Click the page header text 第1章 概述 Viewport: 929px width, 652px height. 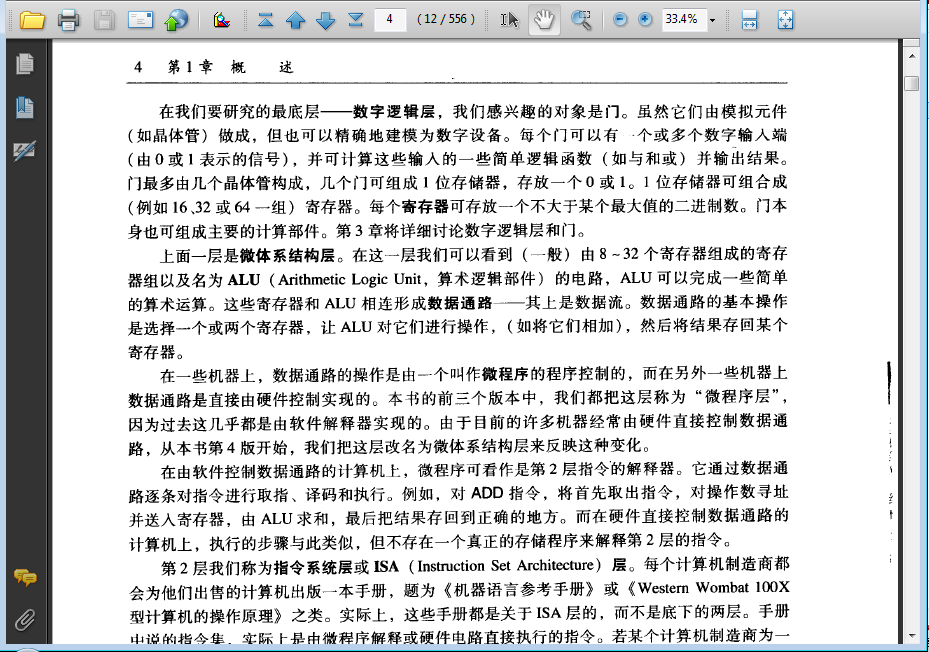tap(230, 67)
